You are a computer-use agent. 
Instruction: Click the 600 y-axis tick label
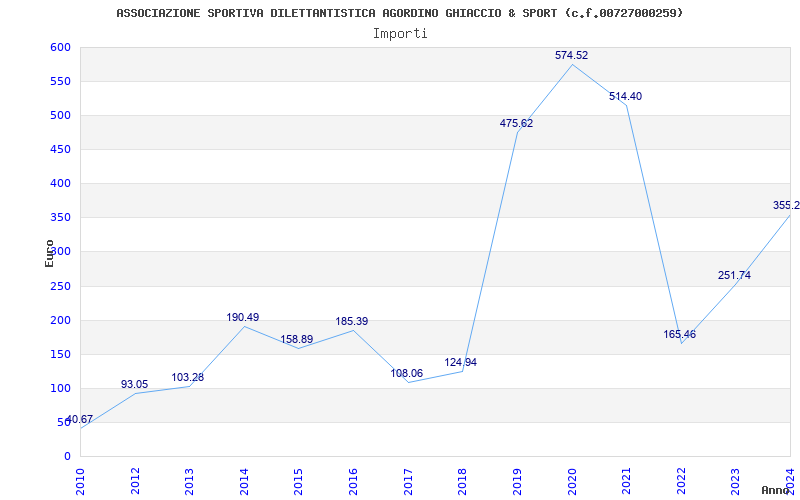pos(60,47)
